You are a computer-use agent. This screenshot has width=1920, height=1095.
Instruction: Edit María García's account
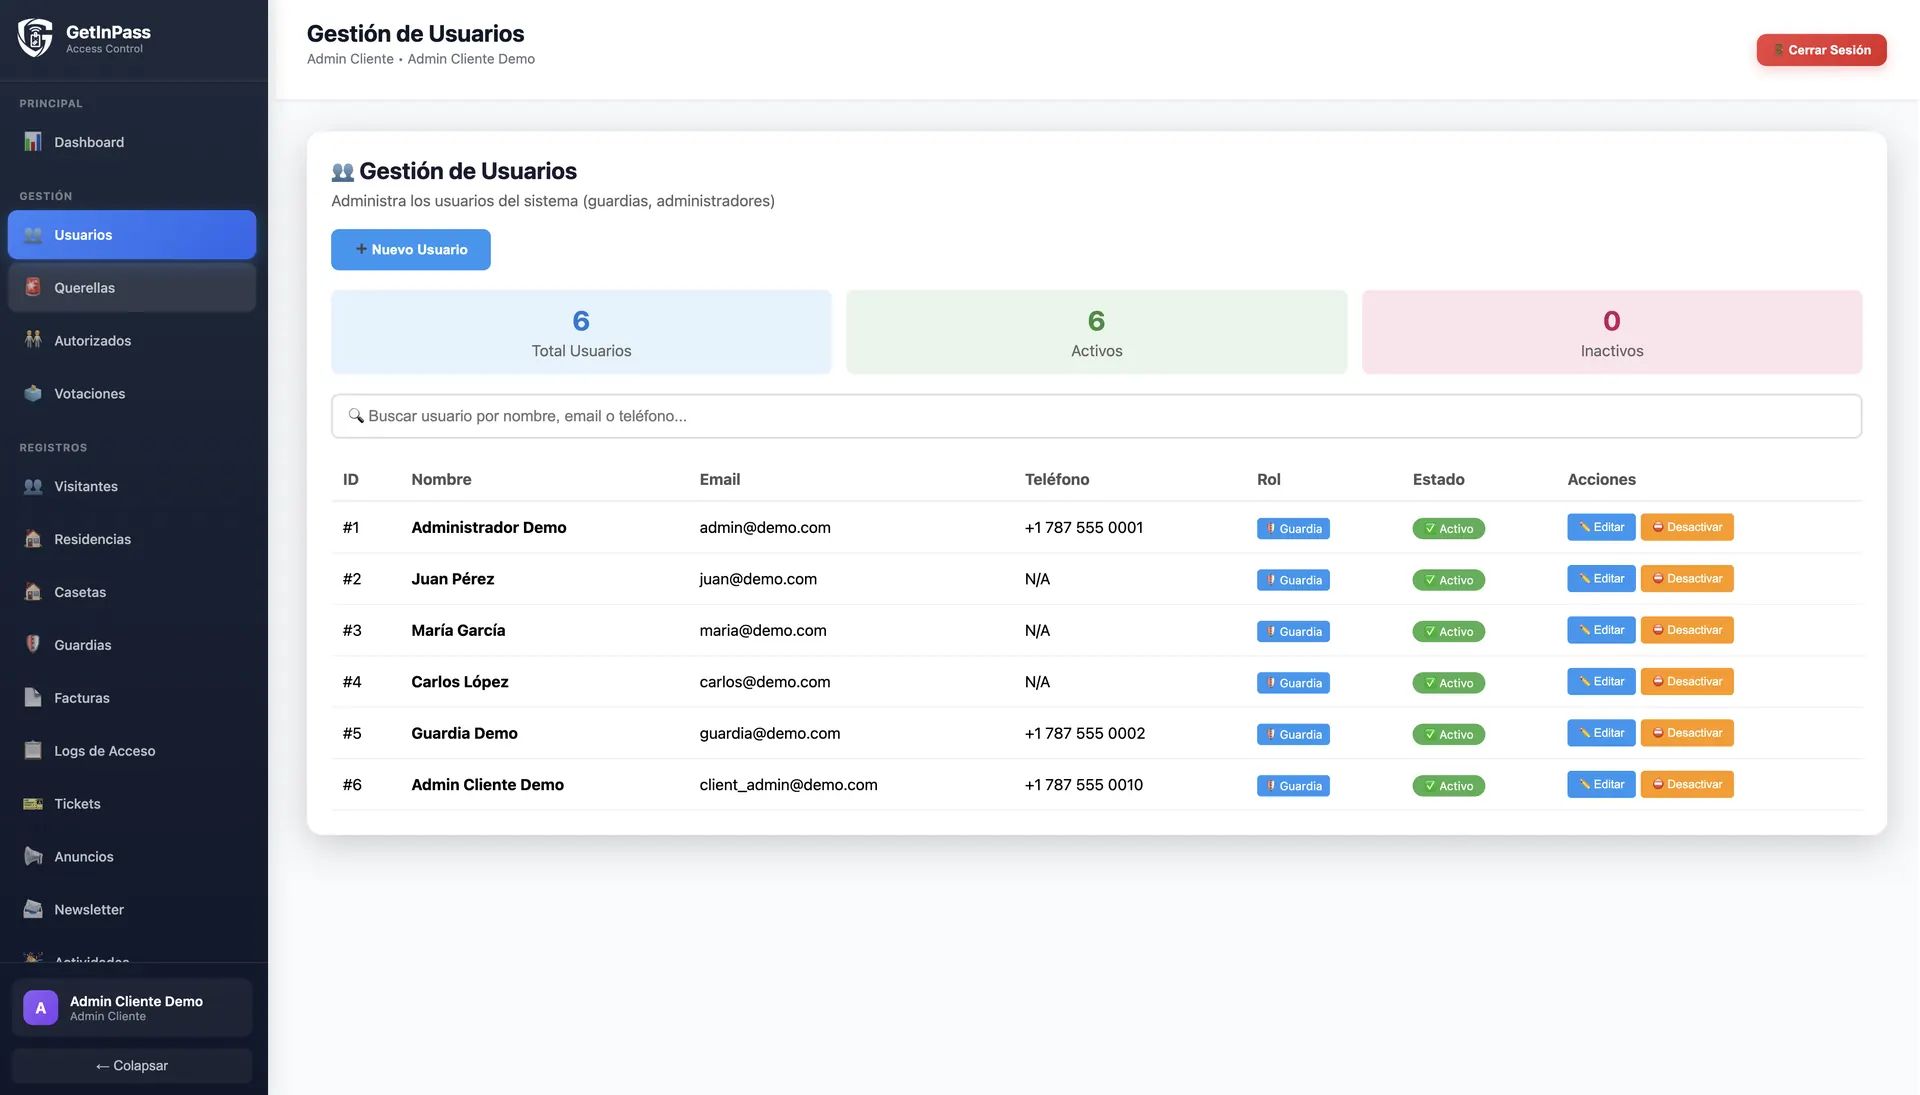(x=1601, y=630)
